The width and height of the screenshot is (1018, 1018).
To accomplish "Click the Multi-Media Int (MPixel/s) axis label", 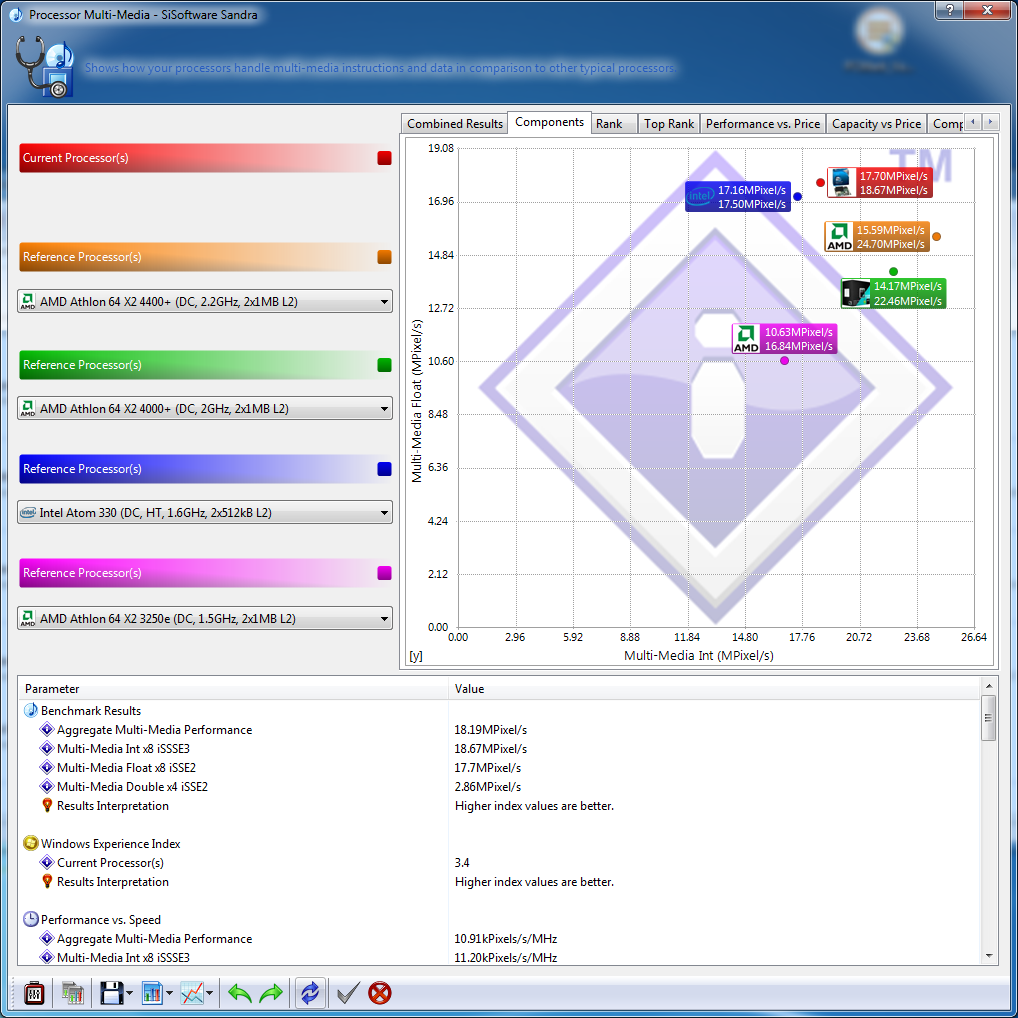I will point(699,656).
